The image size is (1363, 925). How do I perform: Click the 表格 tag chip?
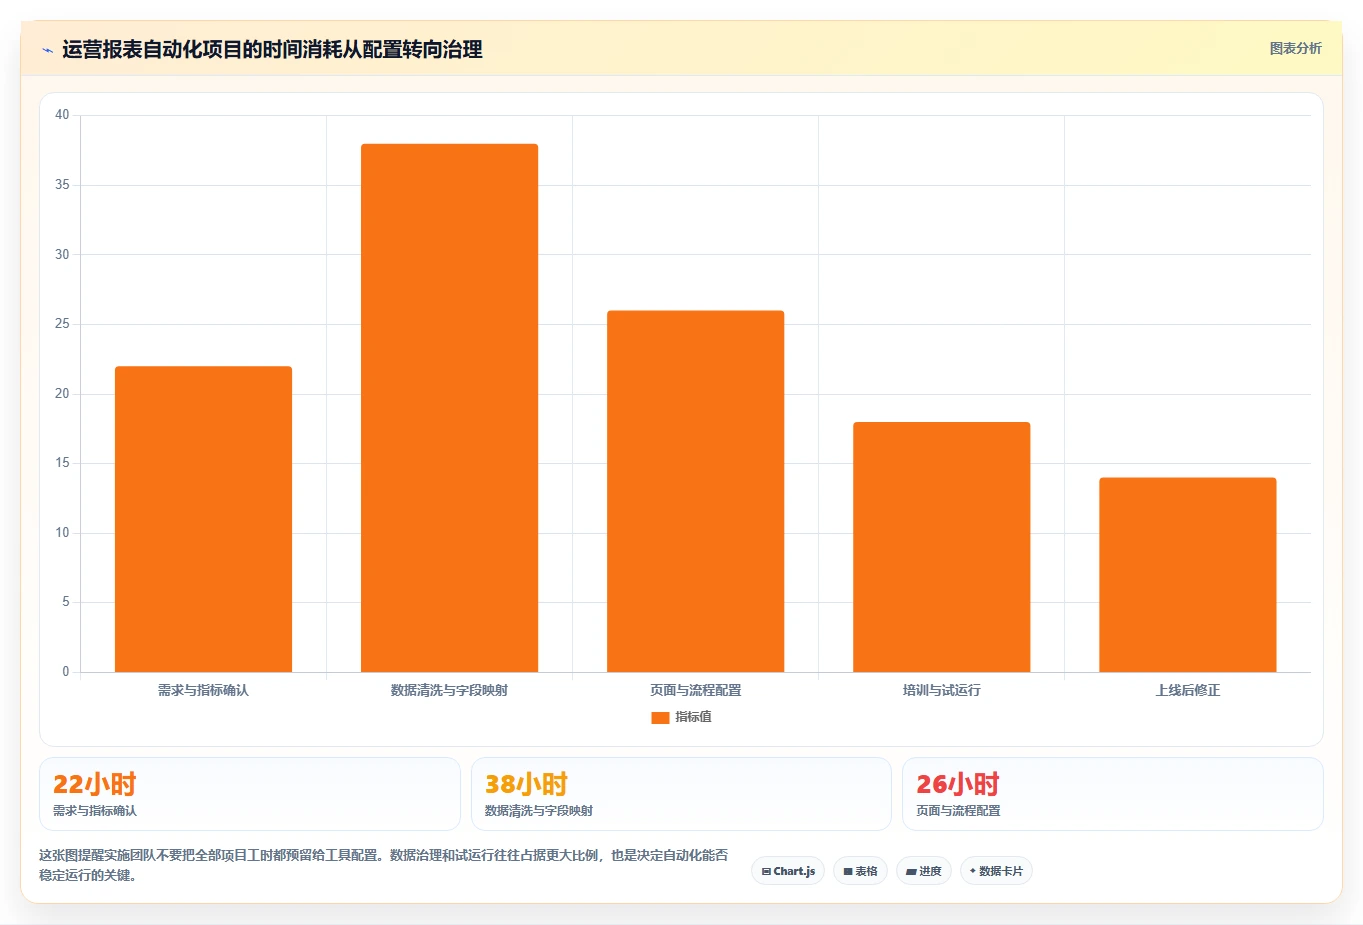click(x=860, y=871)
